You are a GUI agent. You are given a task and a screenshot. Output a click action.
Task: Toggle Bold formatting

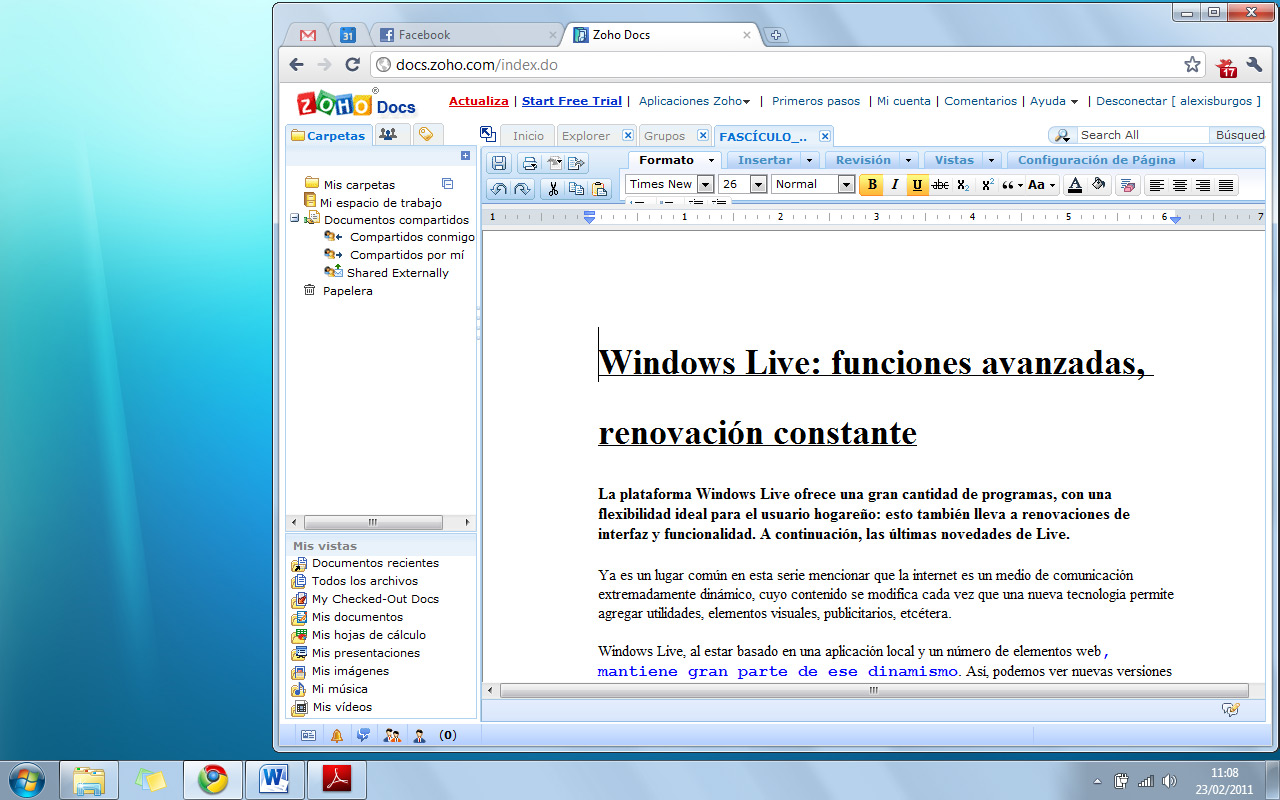(x=872, y=185)
